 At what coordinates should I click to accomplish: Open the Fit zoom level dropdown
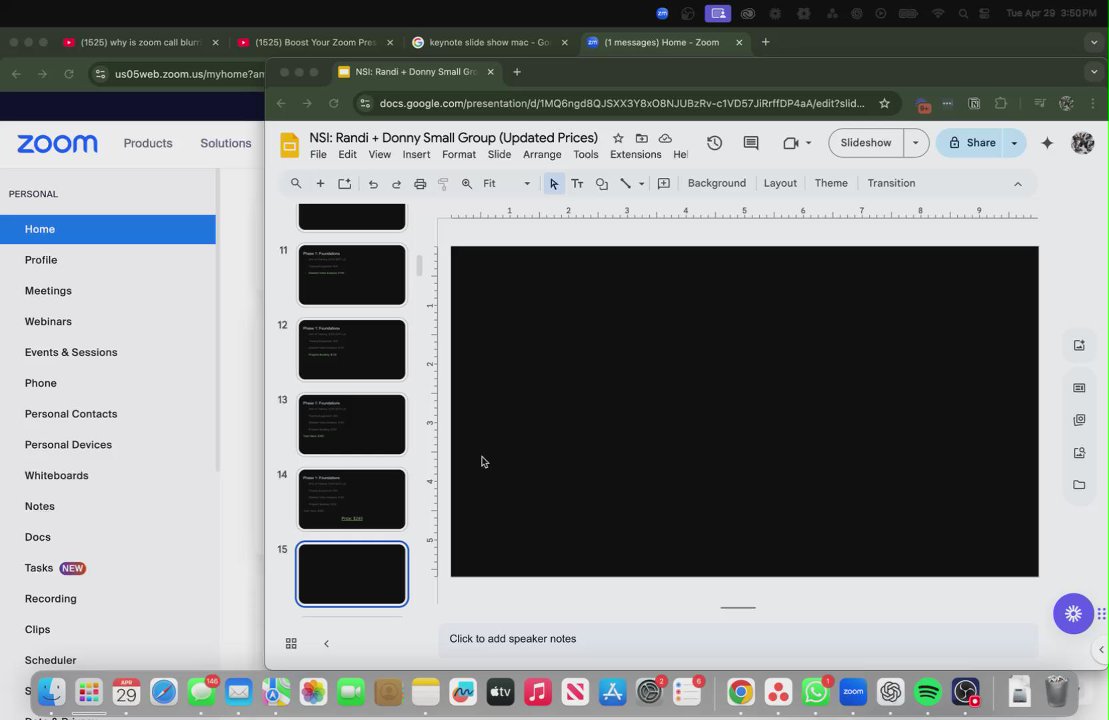(x=506, y=184)
